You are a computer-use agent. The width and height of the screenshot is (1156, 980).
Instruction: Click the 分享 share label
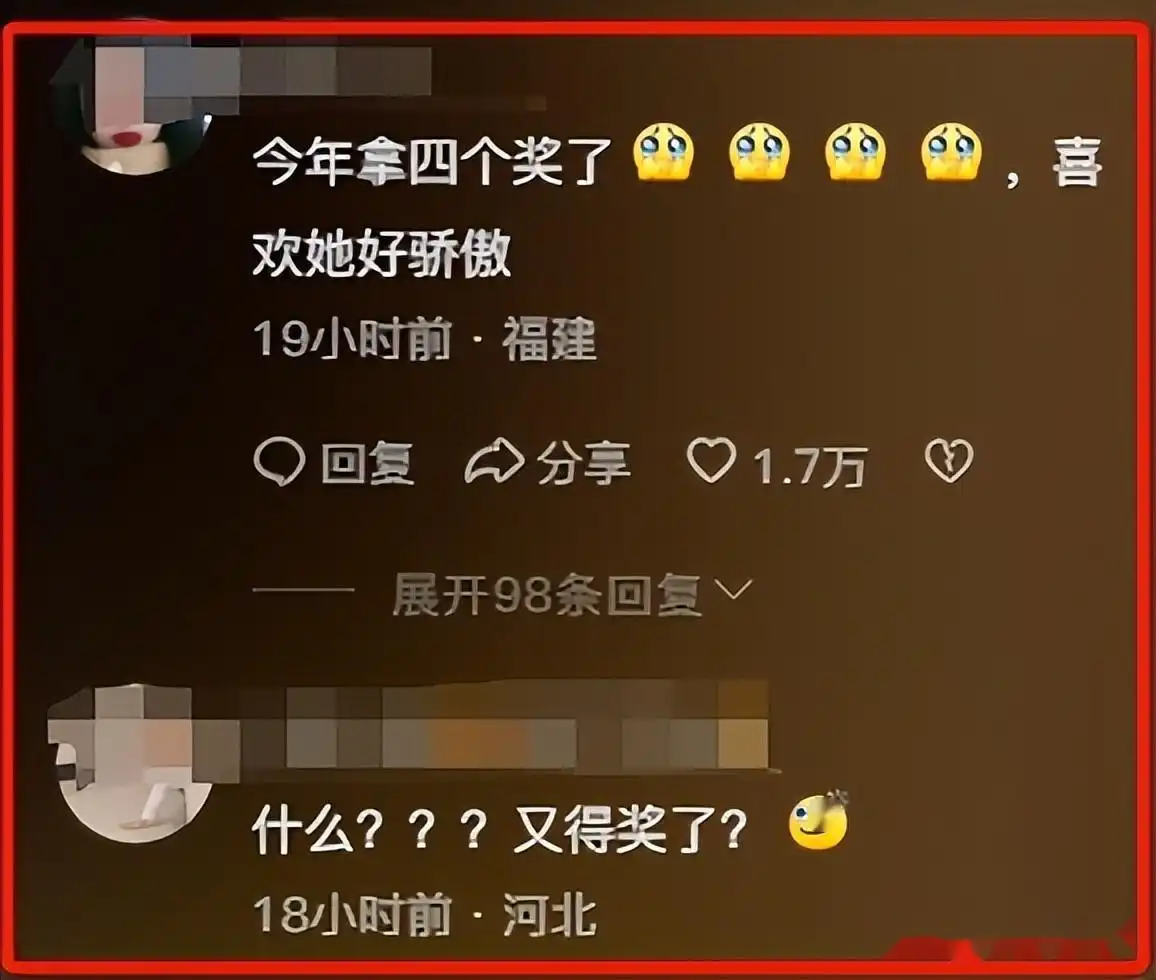(x=583, y=464)
